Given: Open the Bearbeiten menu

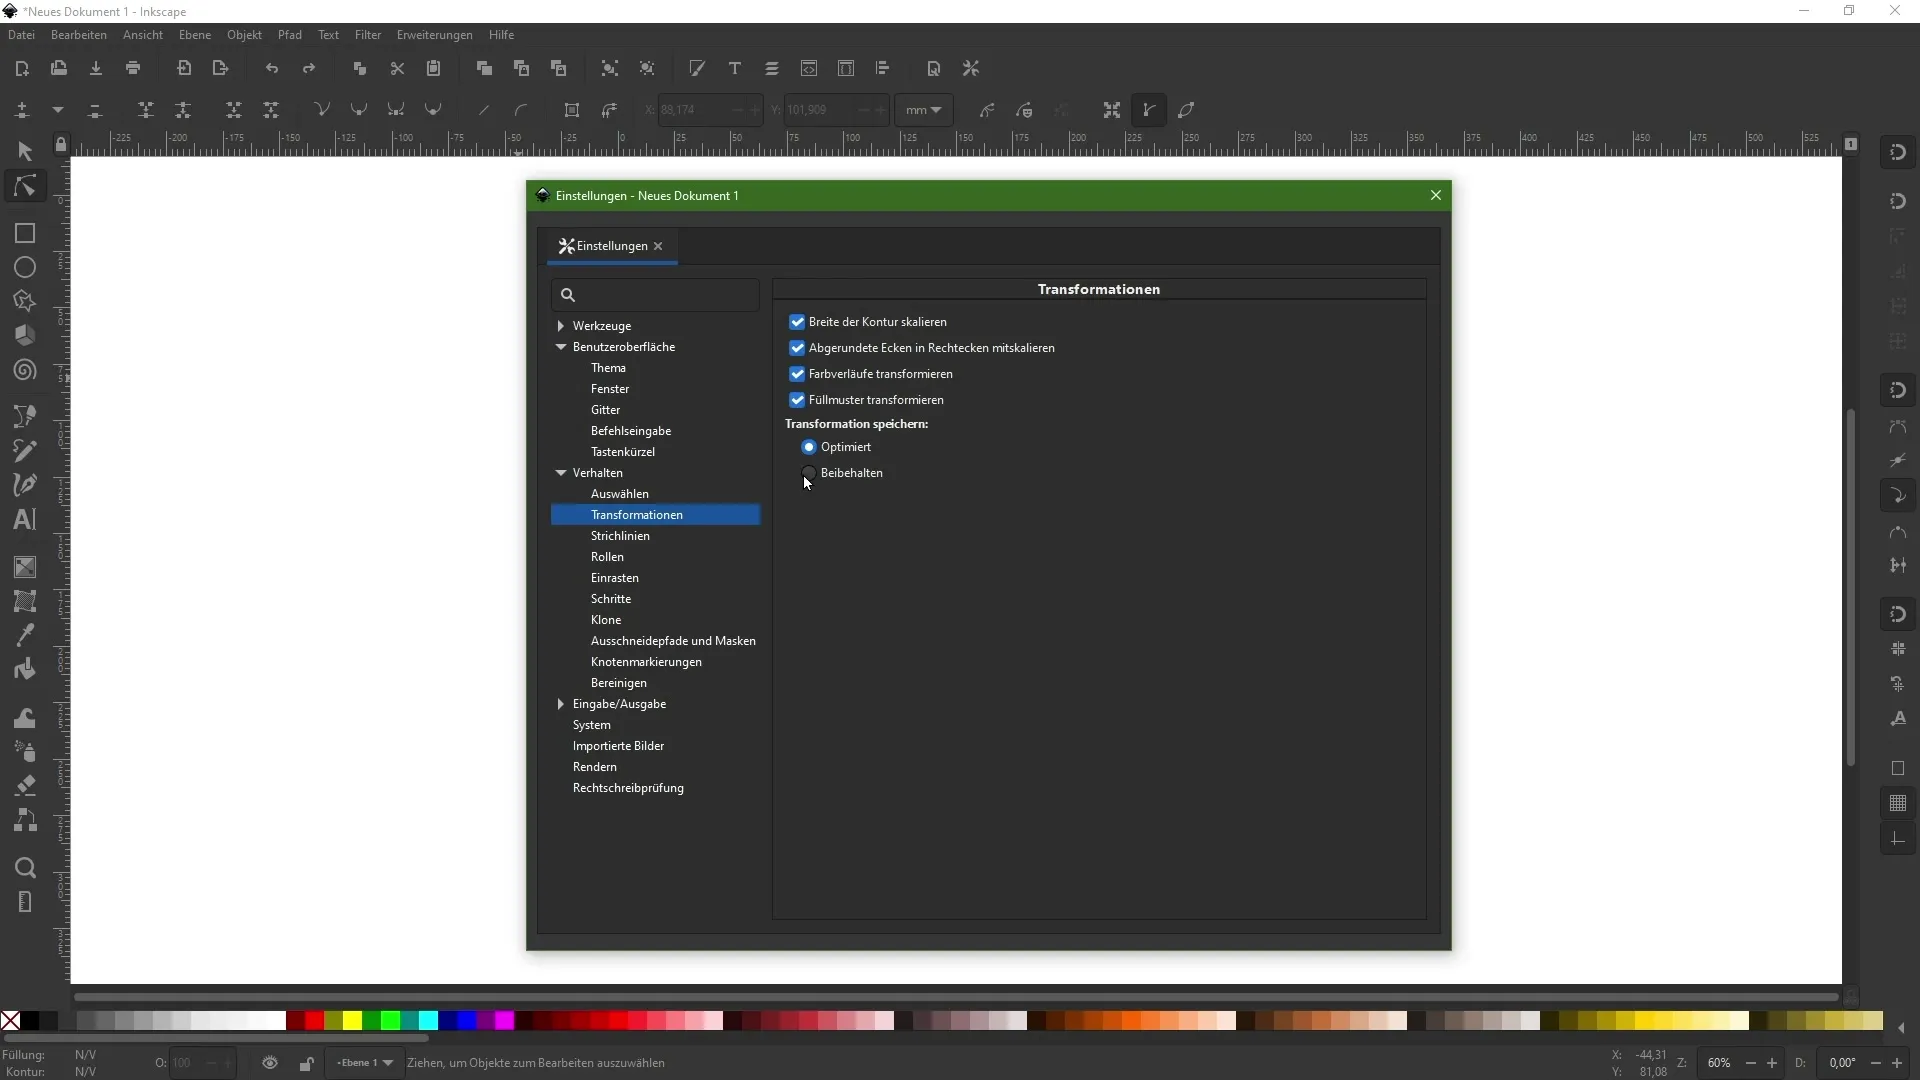Looking at the screenshot, I should point(79,35).
